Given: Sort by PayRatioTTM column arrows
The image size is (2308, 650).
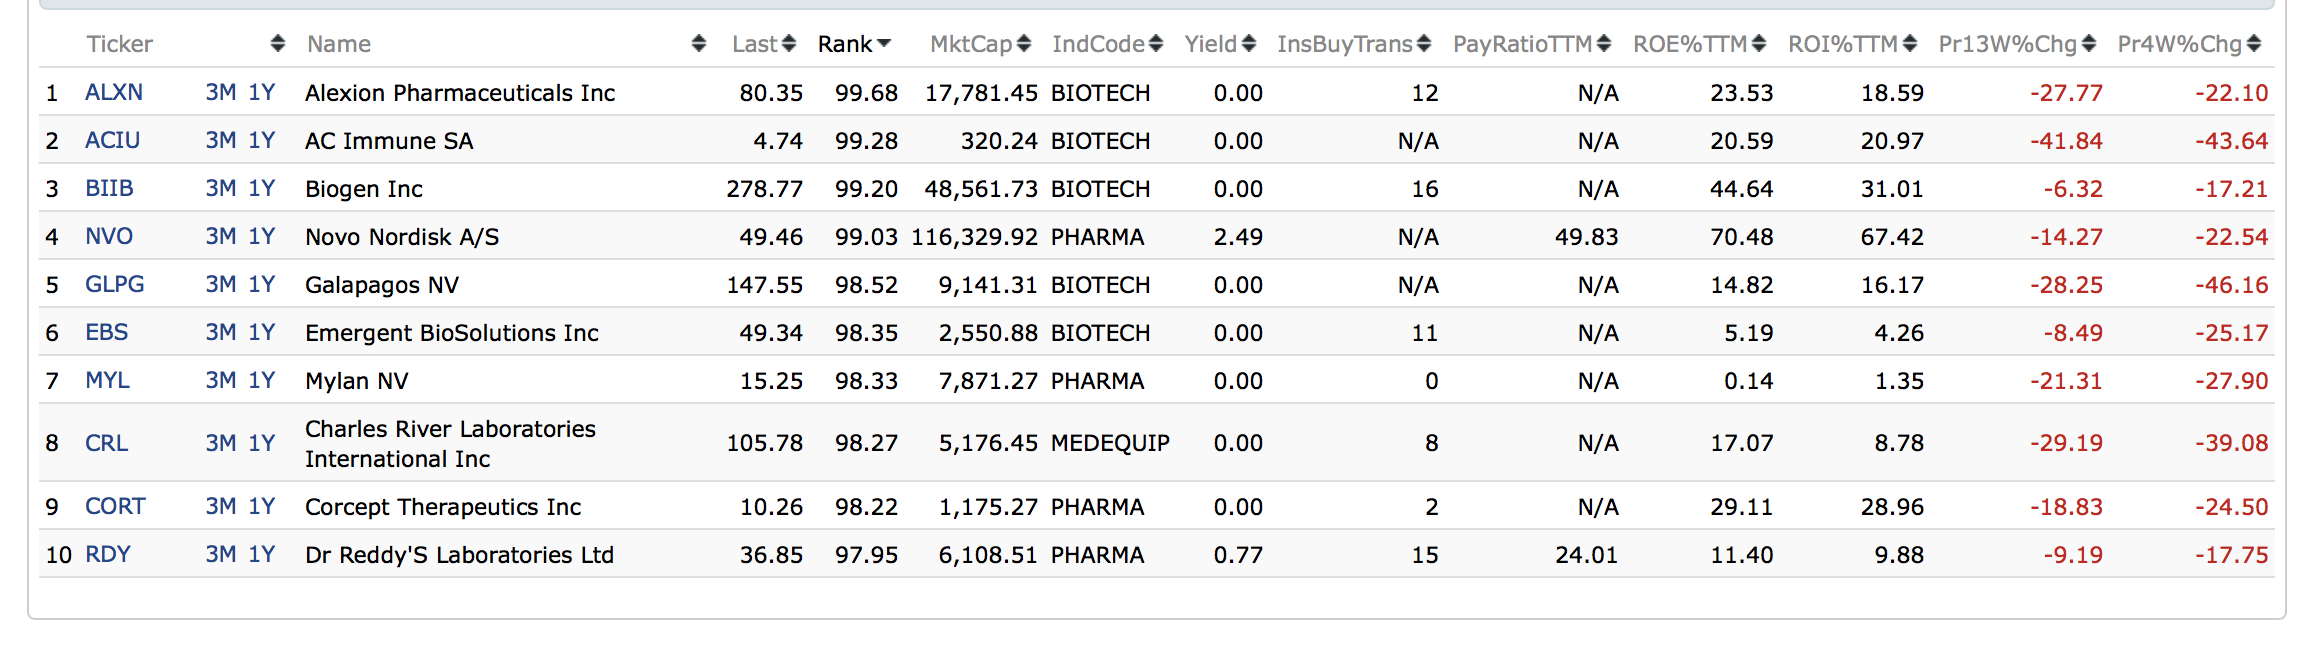Looking at the screenshot, I should click(1604, 44).
